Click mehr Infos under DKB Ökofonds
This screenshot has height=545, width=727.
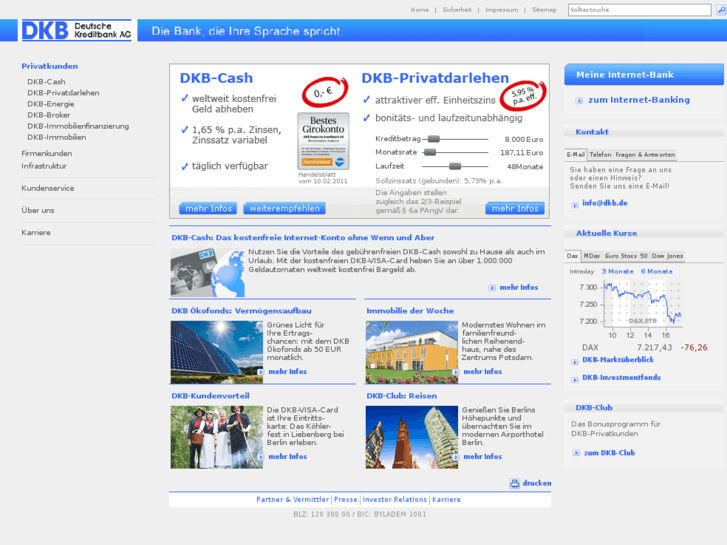tap(287, 372)
